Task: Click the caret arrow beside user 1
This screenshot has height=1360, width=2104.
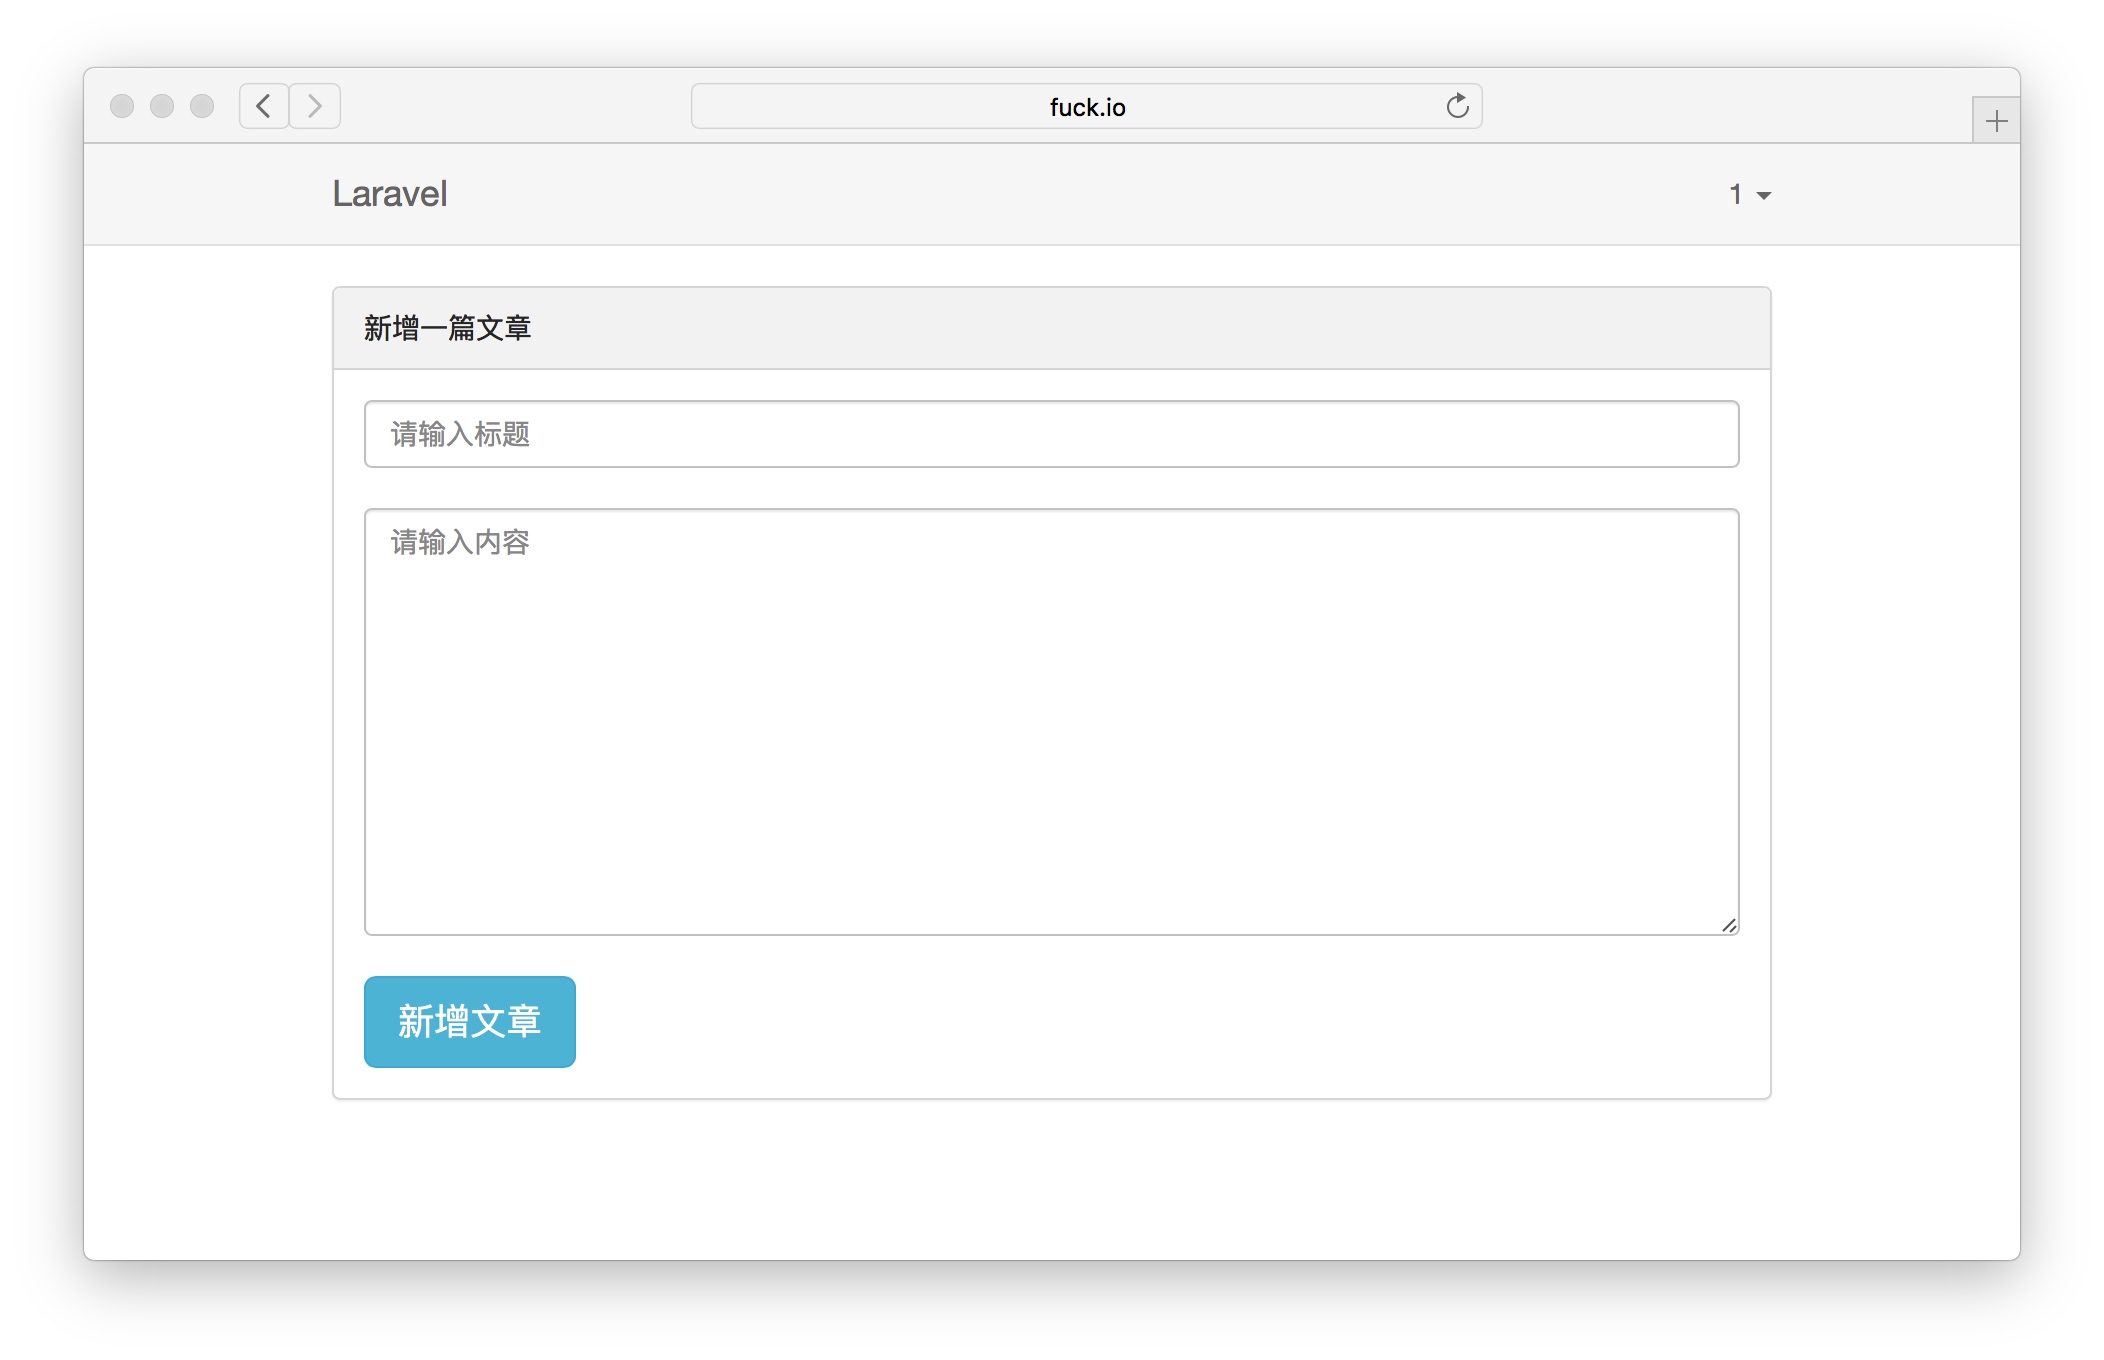Action: pos(1764,196)
